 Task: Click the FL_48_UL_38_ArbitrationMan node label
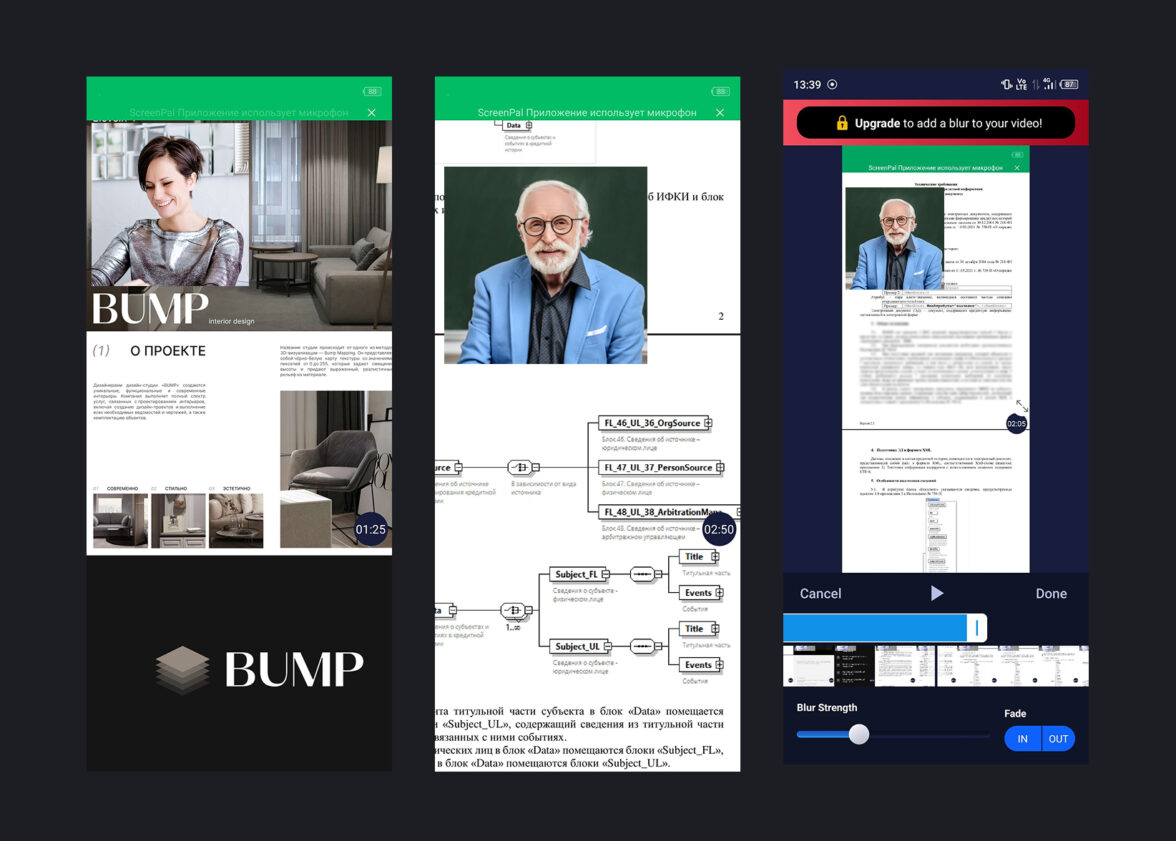(663, 512)
